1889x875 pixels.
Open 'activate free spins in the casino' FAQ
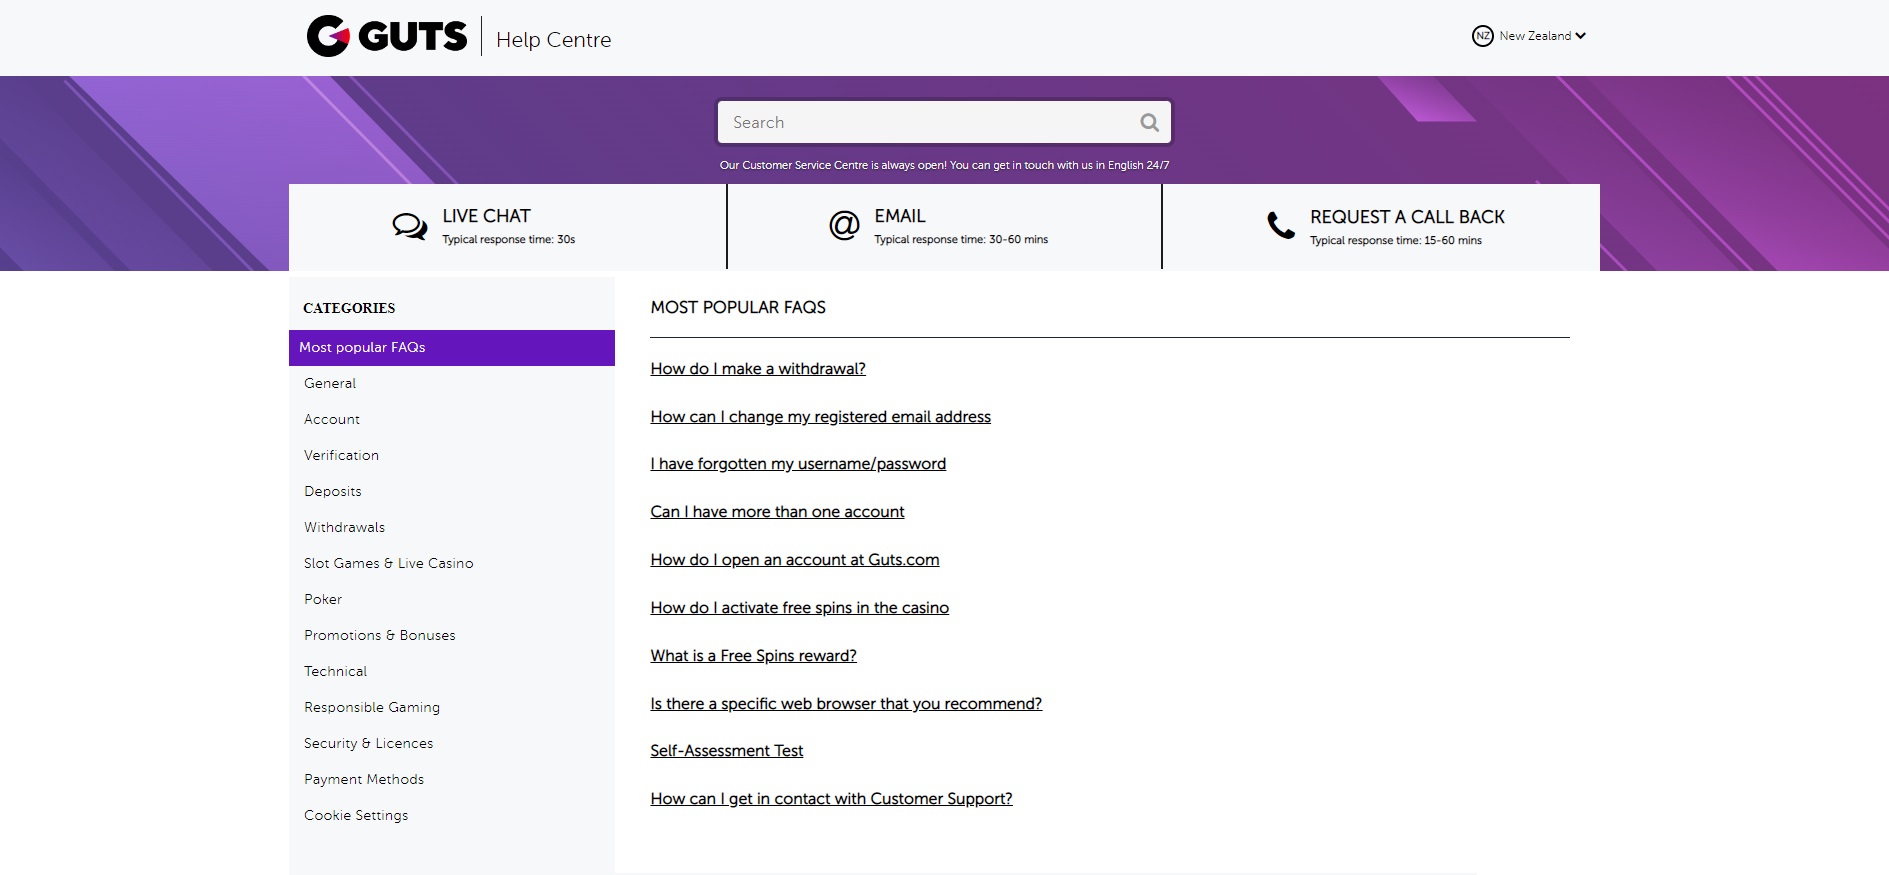click(800, 608)
